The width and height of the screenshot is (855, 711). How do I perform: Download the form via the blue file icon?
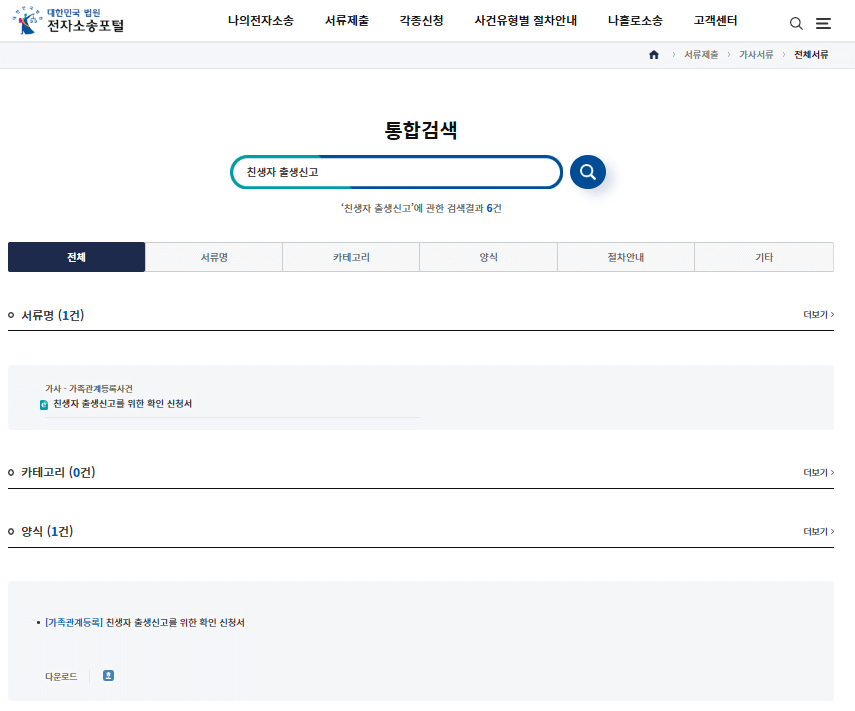[x=108, y=675]
